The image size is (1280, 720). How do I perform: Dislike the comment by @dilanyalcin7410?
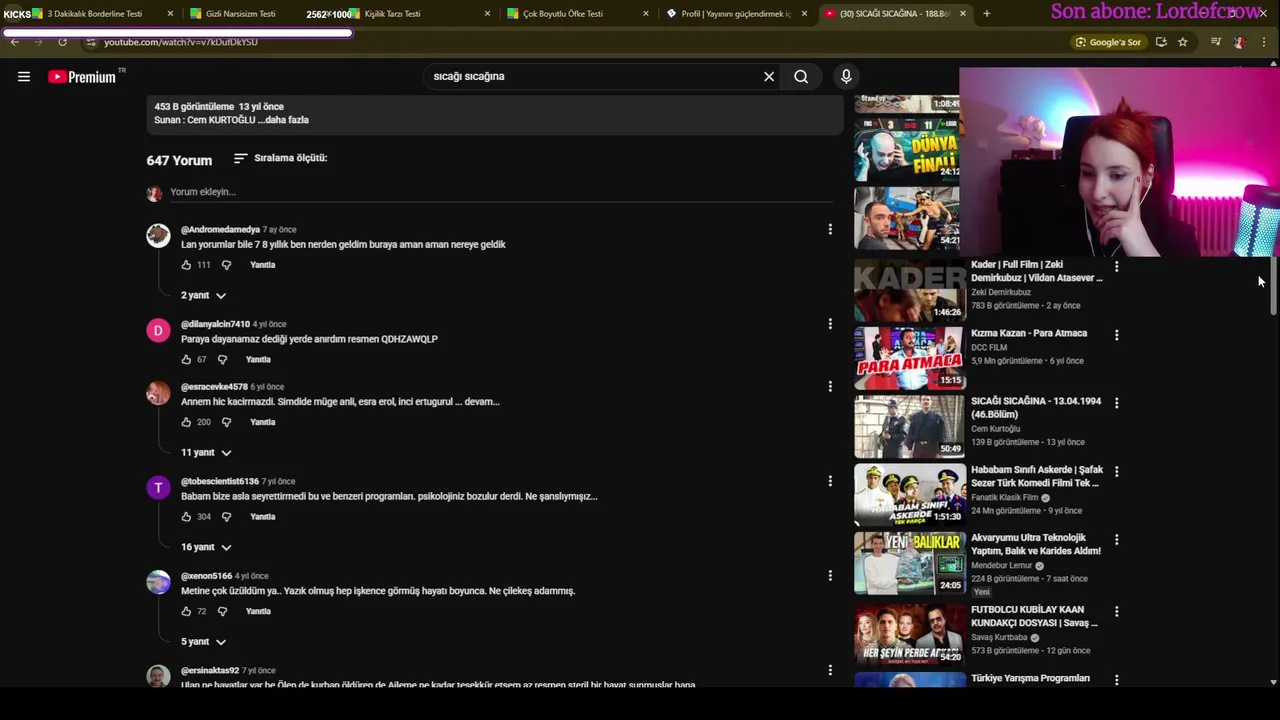(x=222, y=360)
